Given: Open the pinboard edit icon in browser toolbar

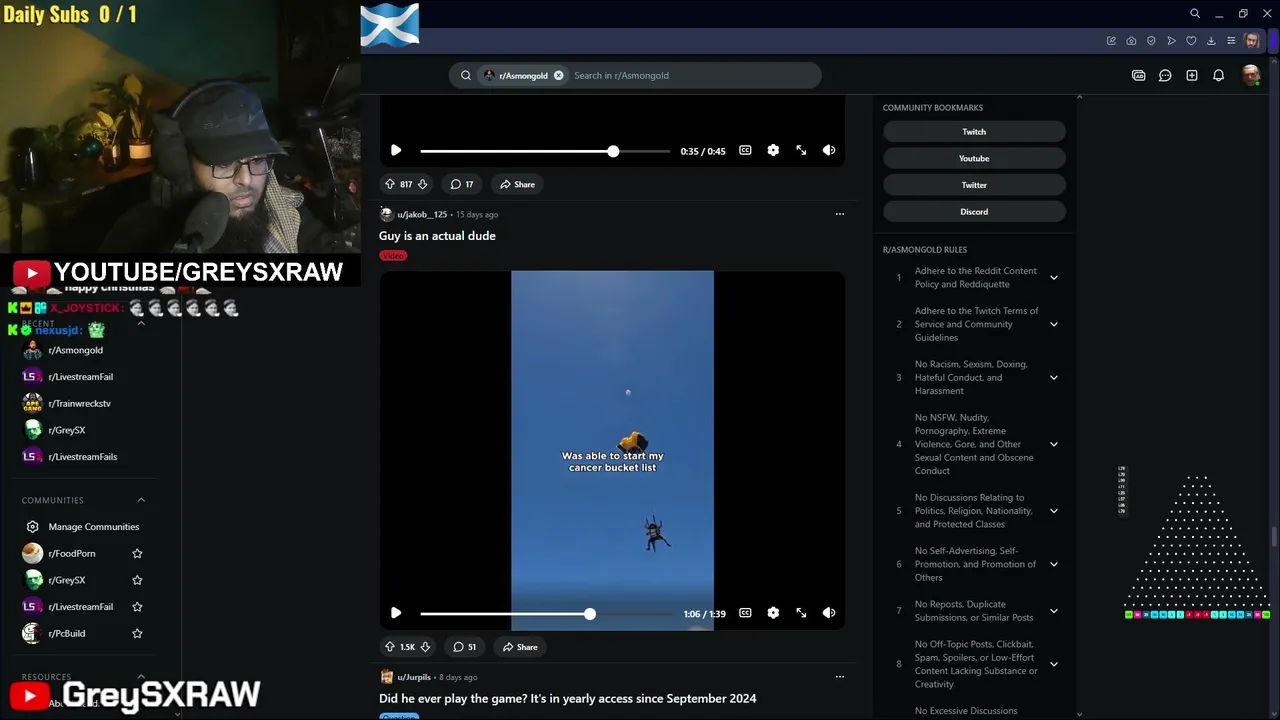Looking at the screenshot, I should click(x=1111, y=41).
